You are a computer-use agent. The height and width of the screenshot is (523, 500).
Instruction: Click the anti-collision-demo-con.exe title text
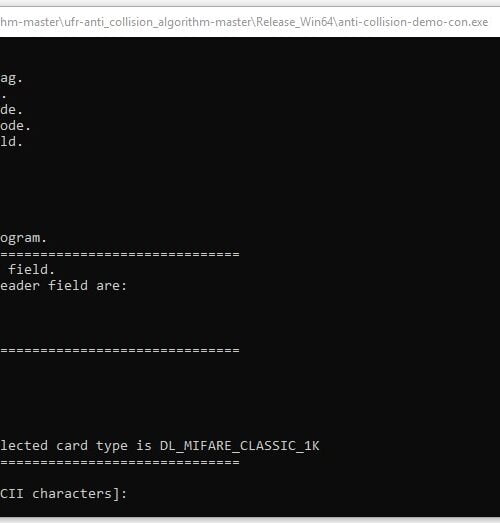(x=413, y=22)
